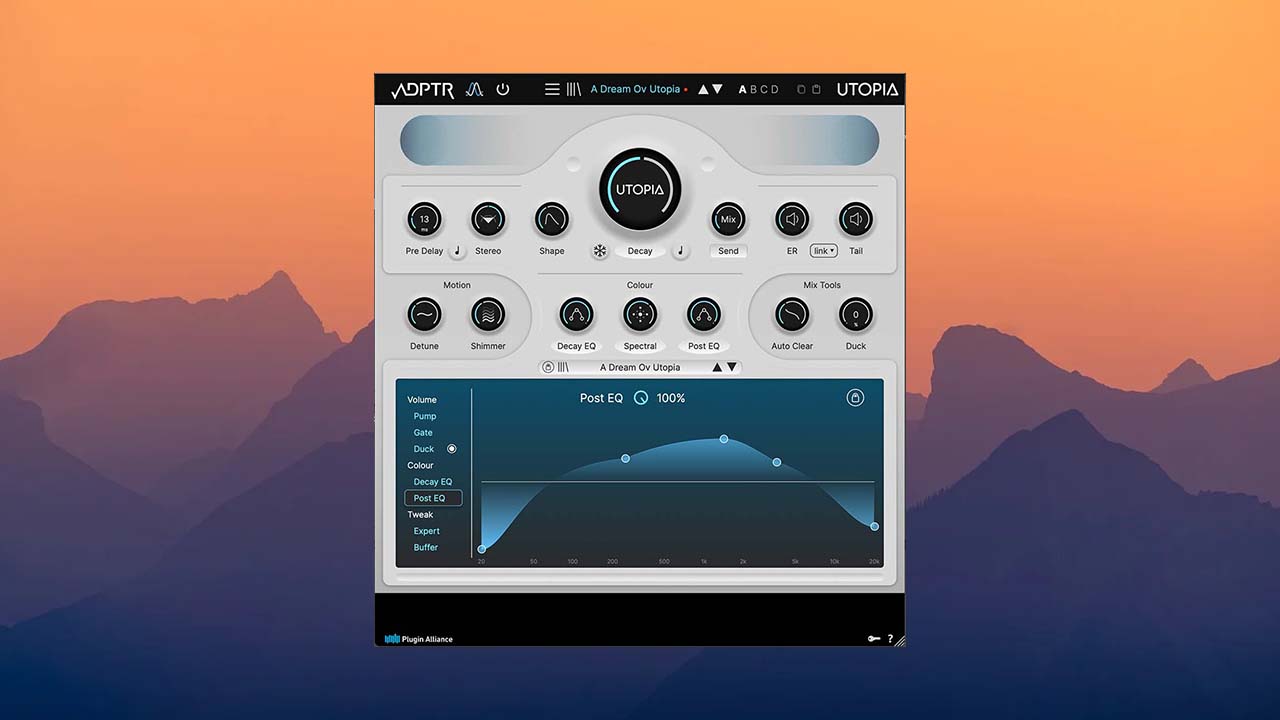Open the link dropdown between ER and Tail

tap(823, 251)
